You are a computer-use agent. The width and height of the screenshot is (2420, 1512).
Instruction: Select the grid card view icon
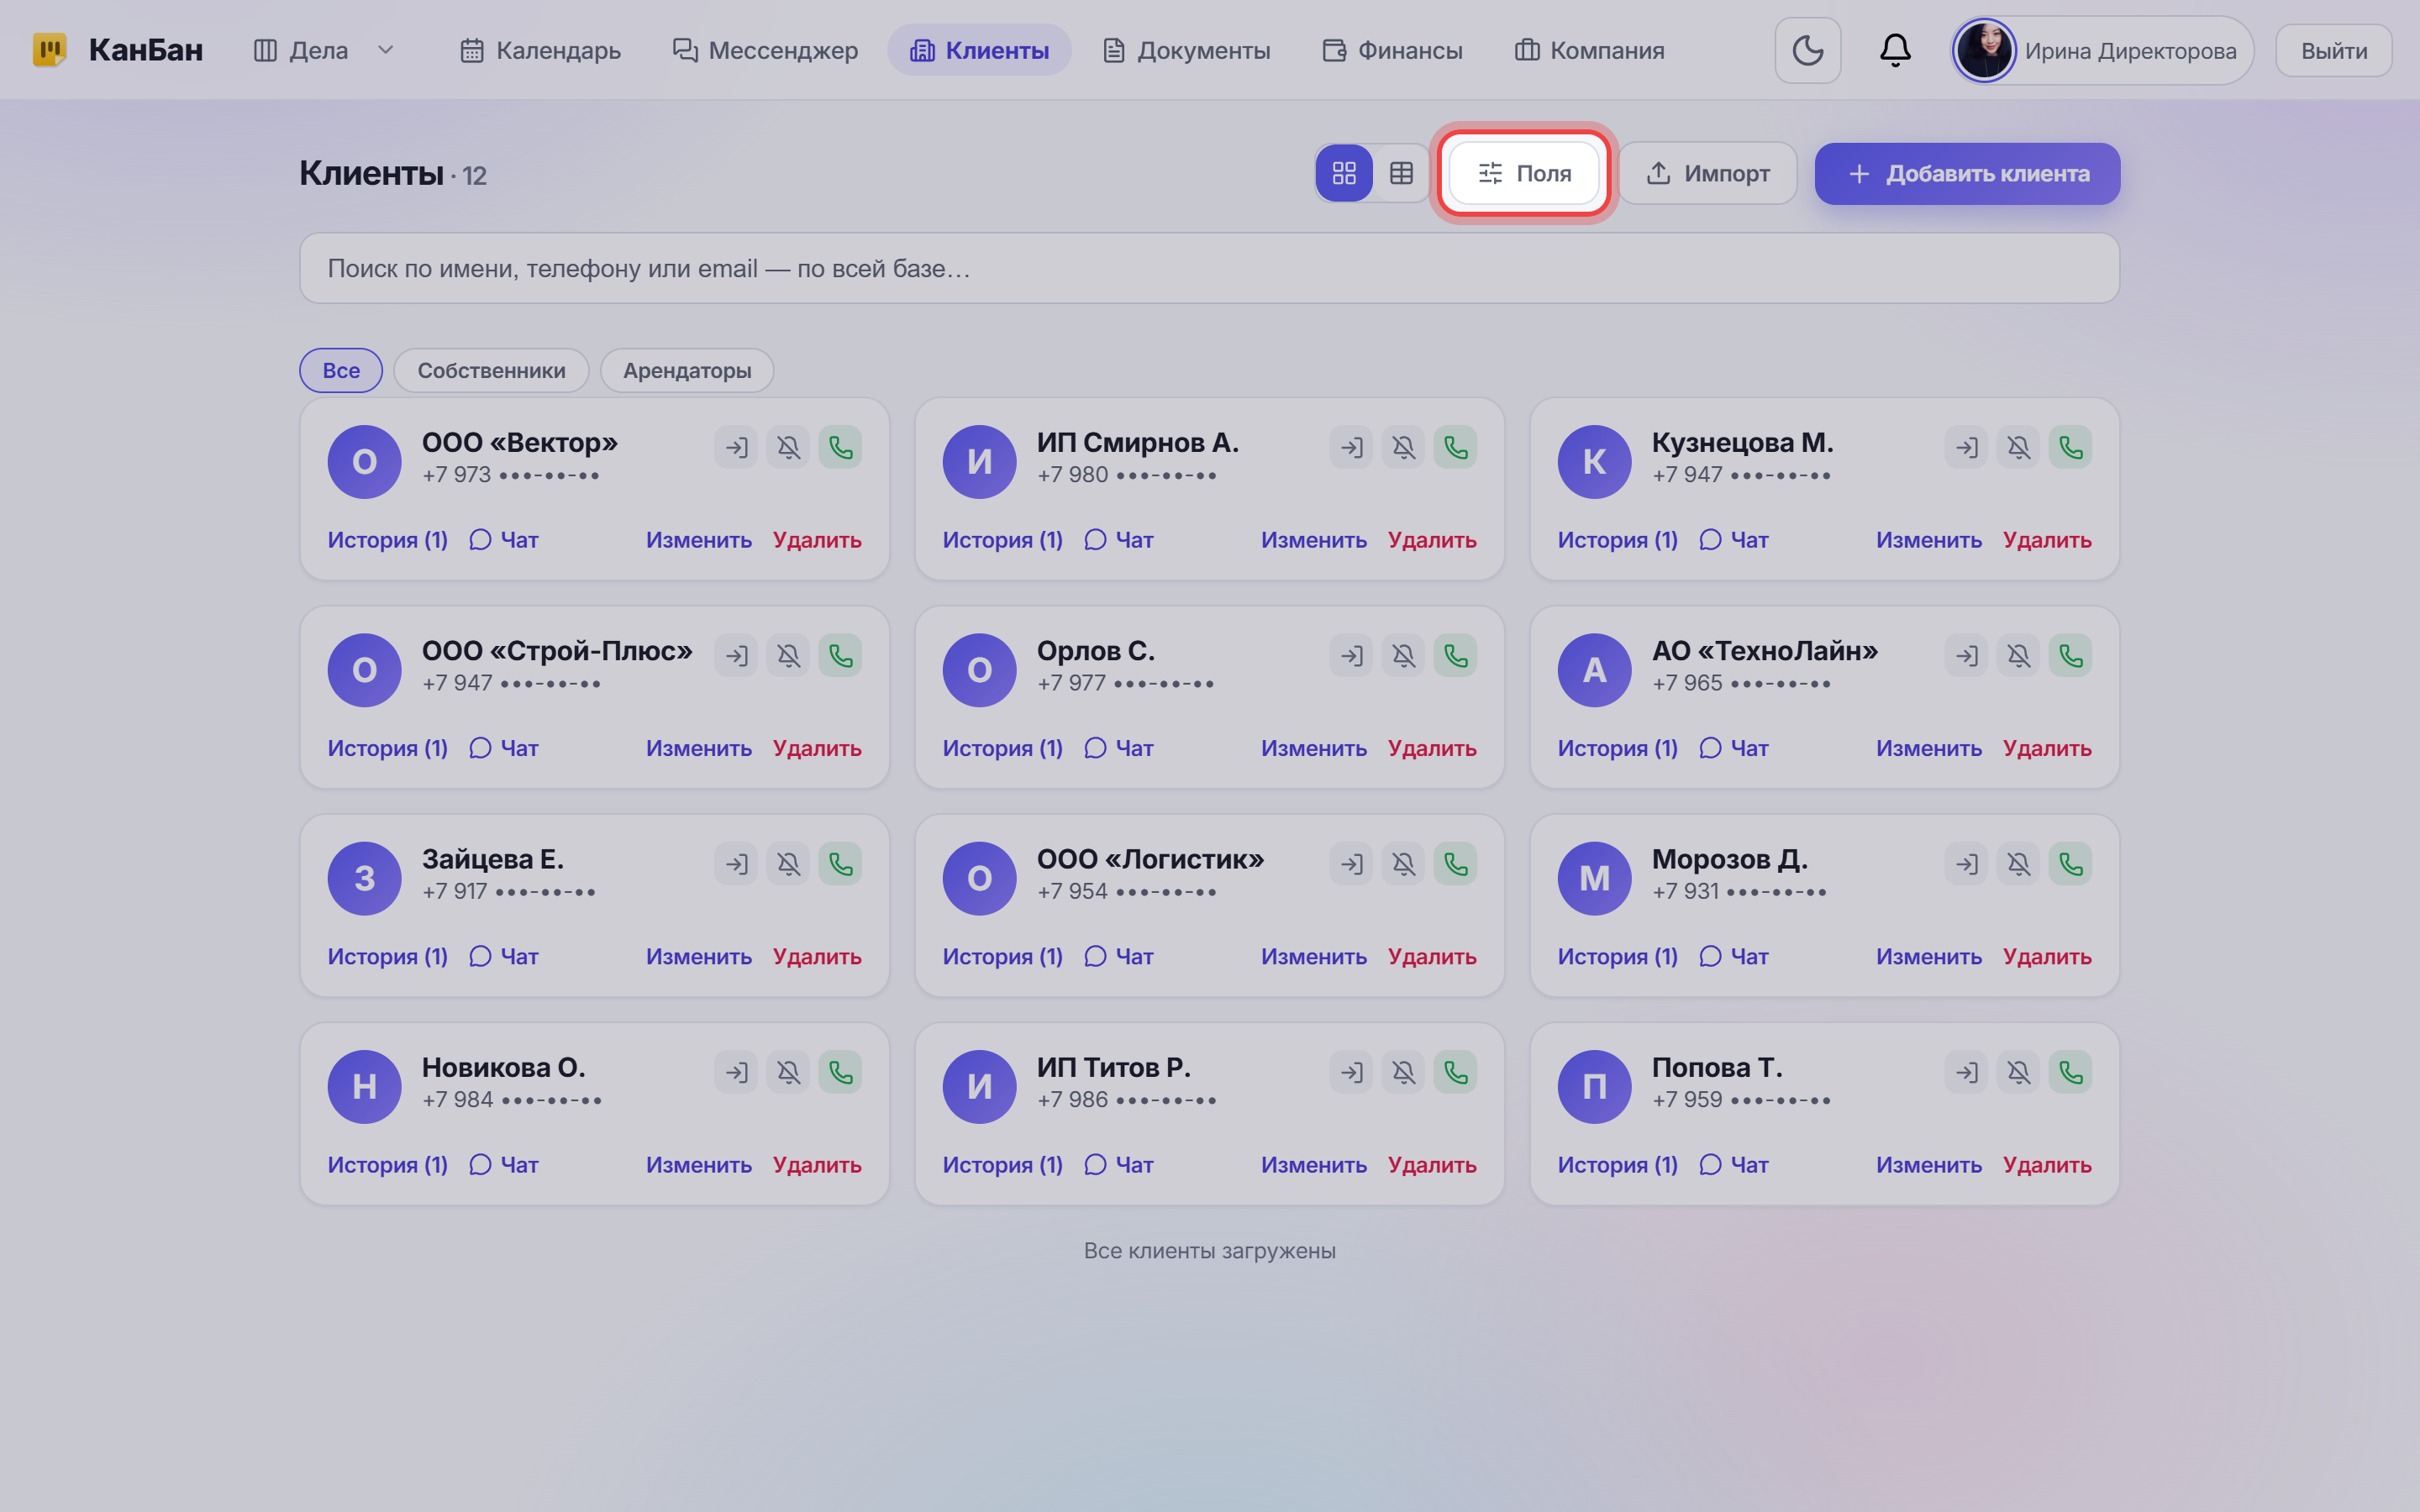tap(1344, 173)
